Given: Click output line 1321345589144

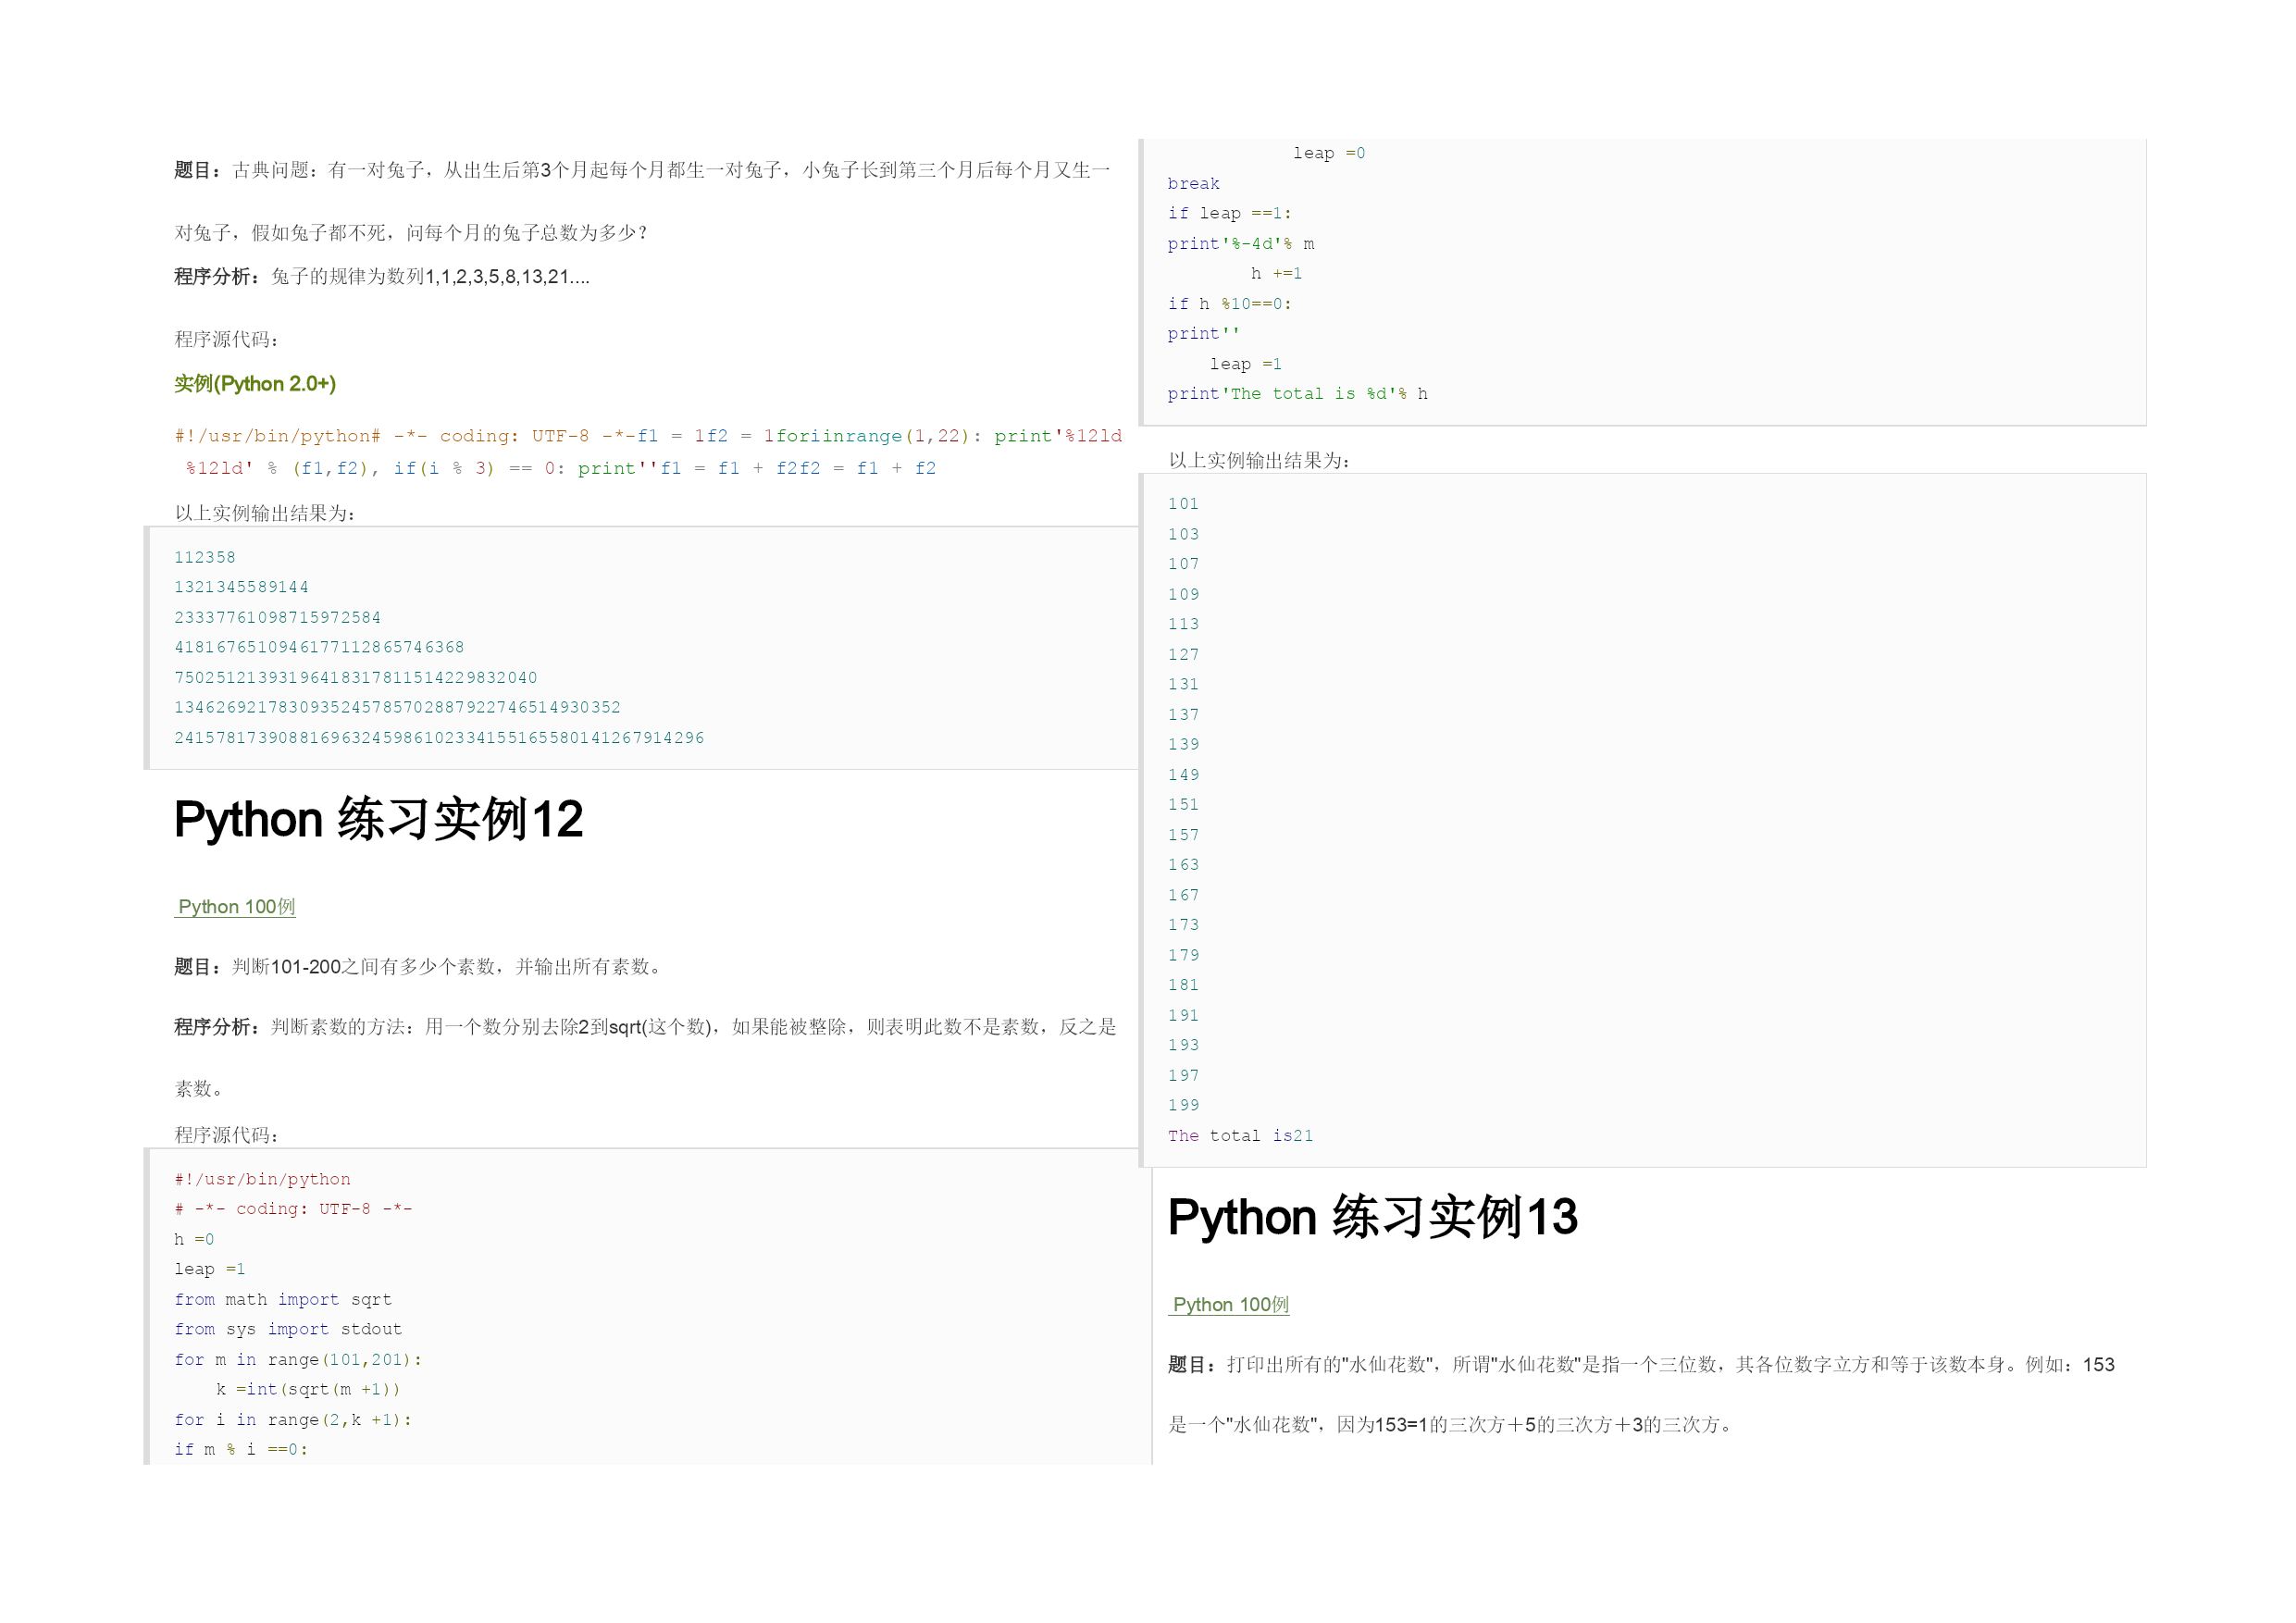Looking at the screenshot, I should pyautogui.click(x=241, y=588).
